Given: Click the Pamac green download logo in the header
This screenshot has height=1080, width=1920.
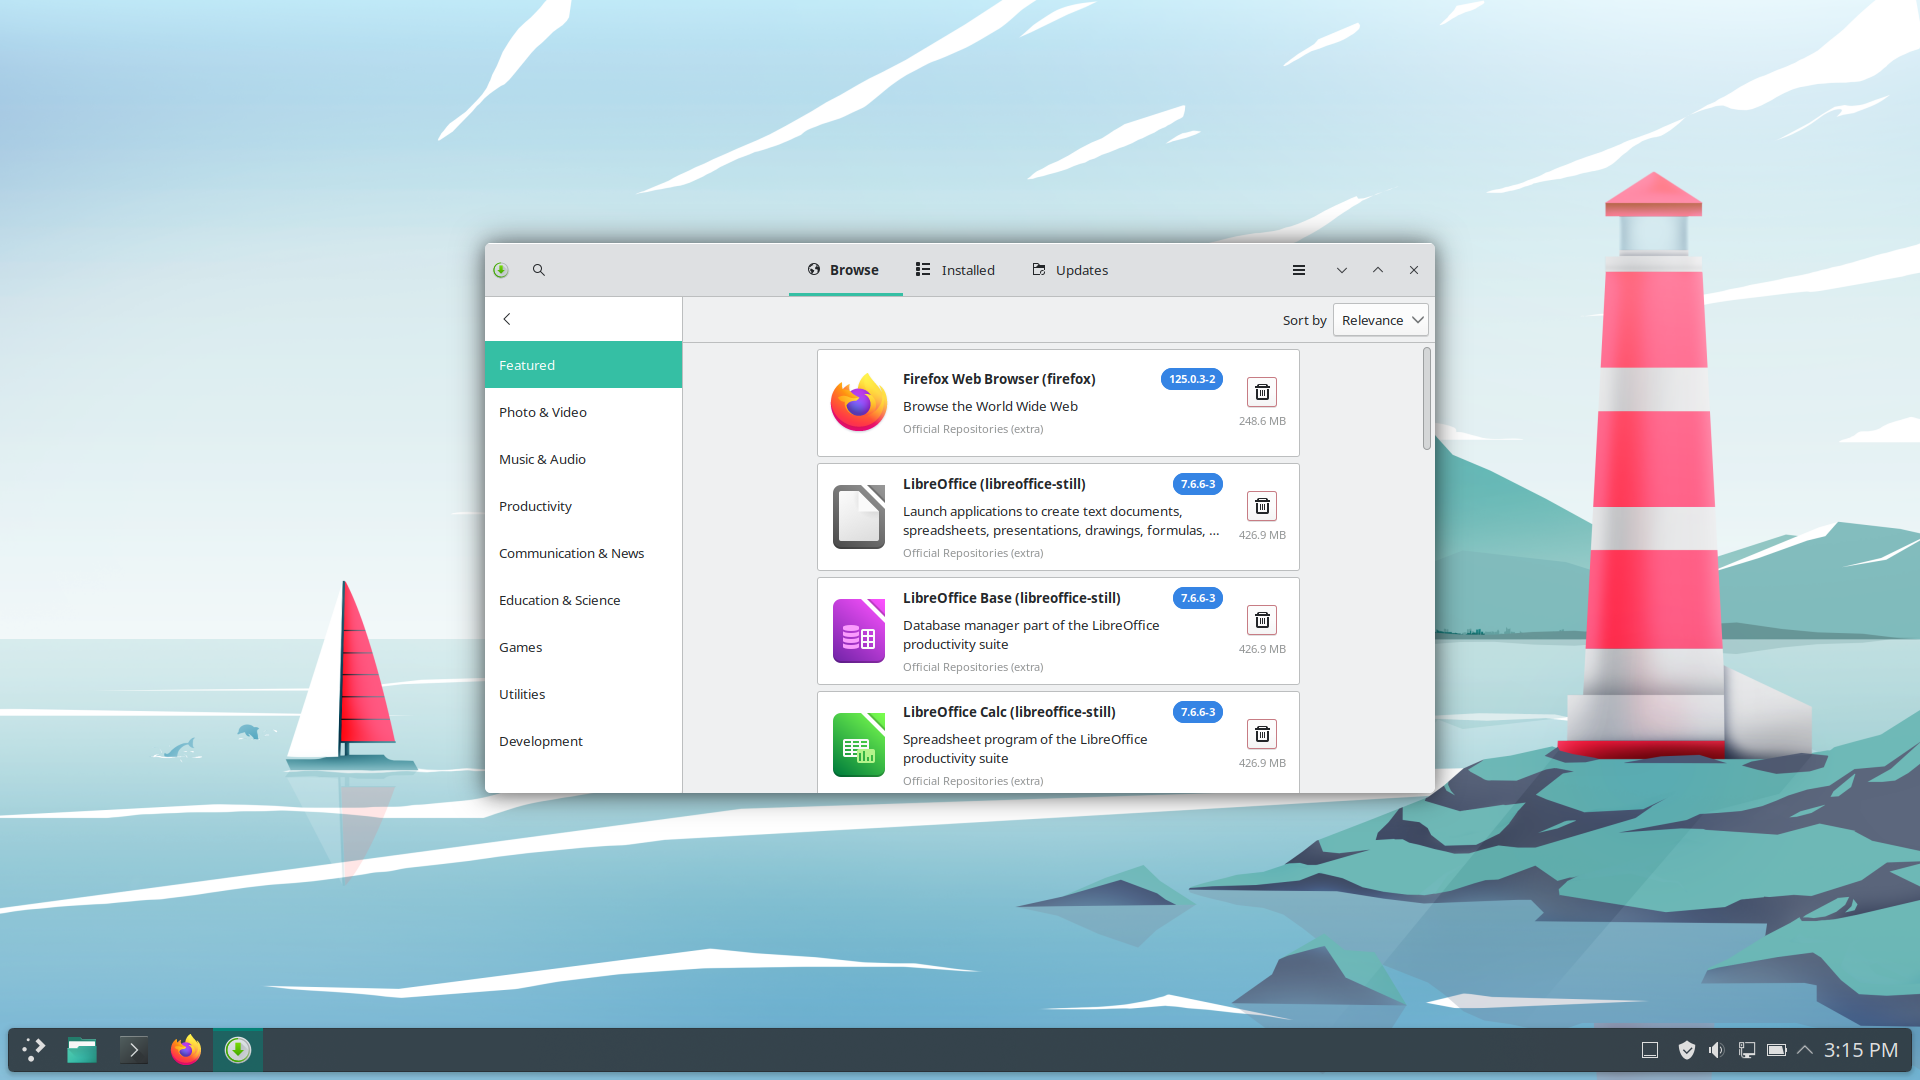Looking at the screenshot, I should tap(501, 270).
